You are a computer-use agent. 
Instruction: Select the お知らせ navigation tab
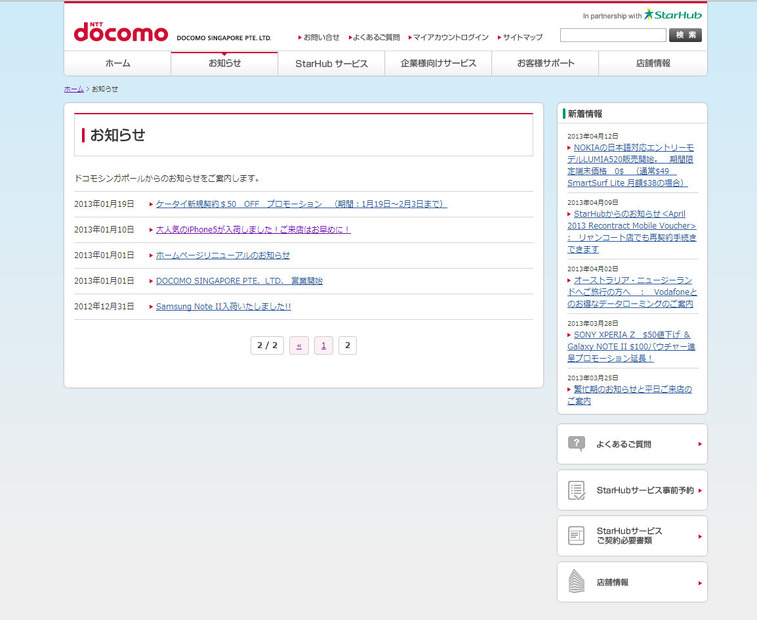pyautogui.click(x=224, y=63)
